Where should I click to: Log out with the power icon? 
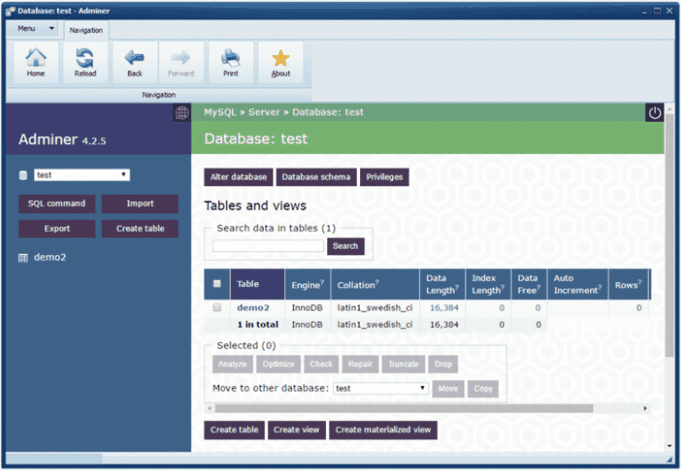coord(655,113)
